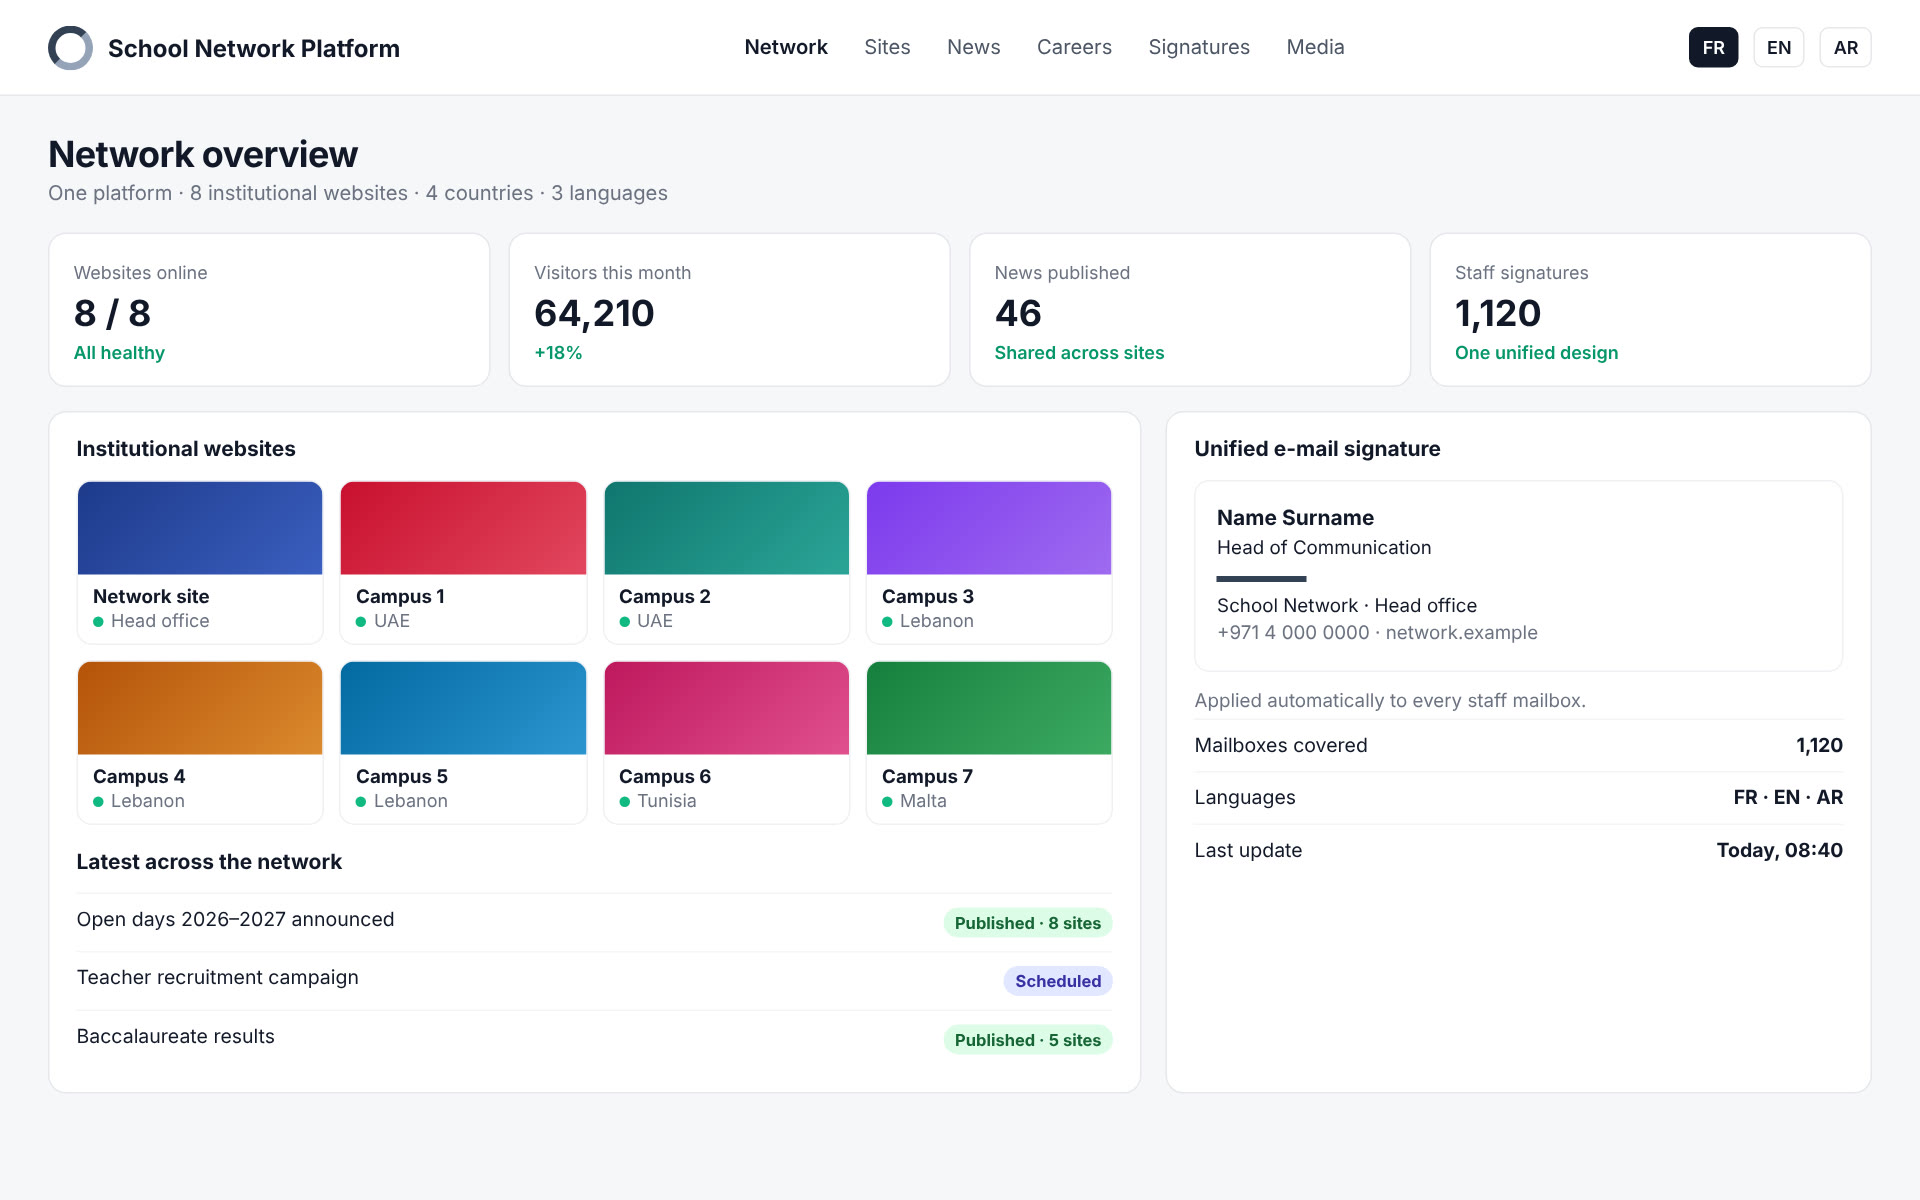Switch language to AR
The width and height of the screenshot is (1920, 1200).
pos(1845,48)
